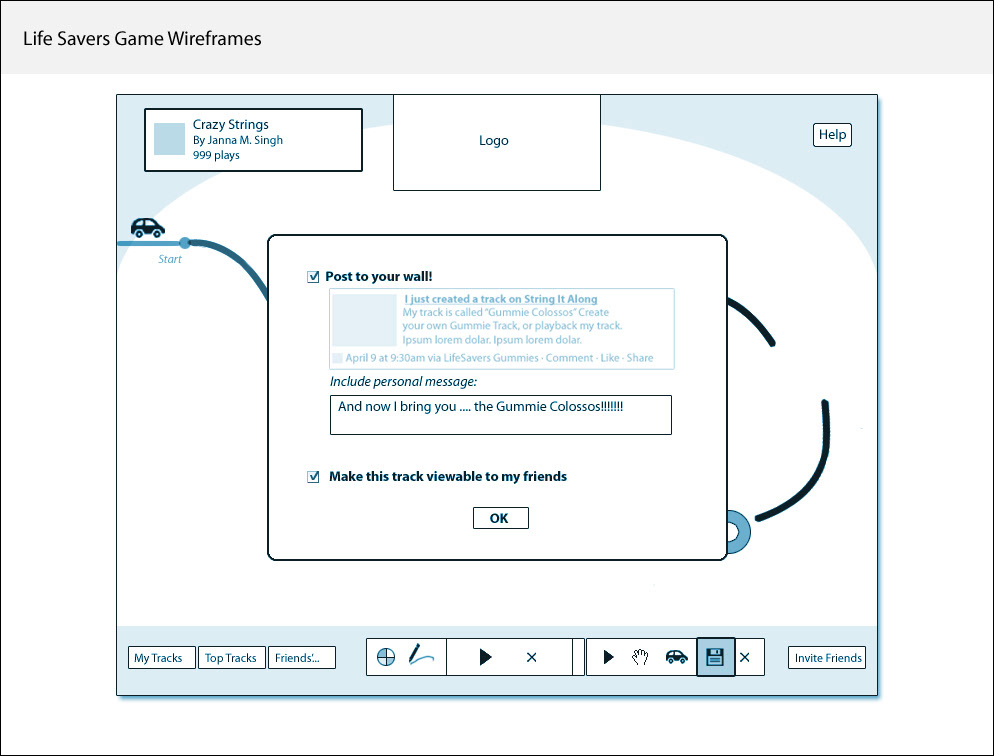Click the wall post preview thumbnail image
The image size is (994, 756).
[x=365, y=320]
